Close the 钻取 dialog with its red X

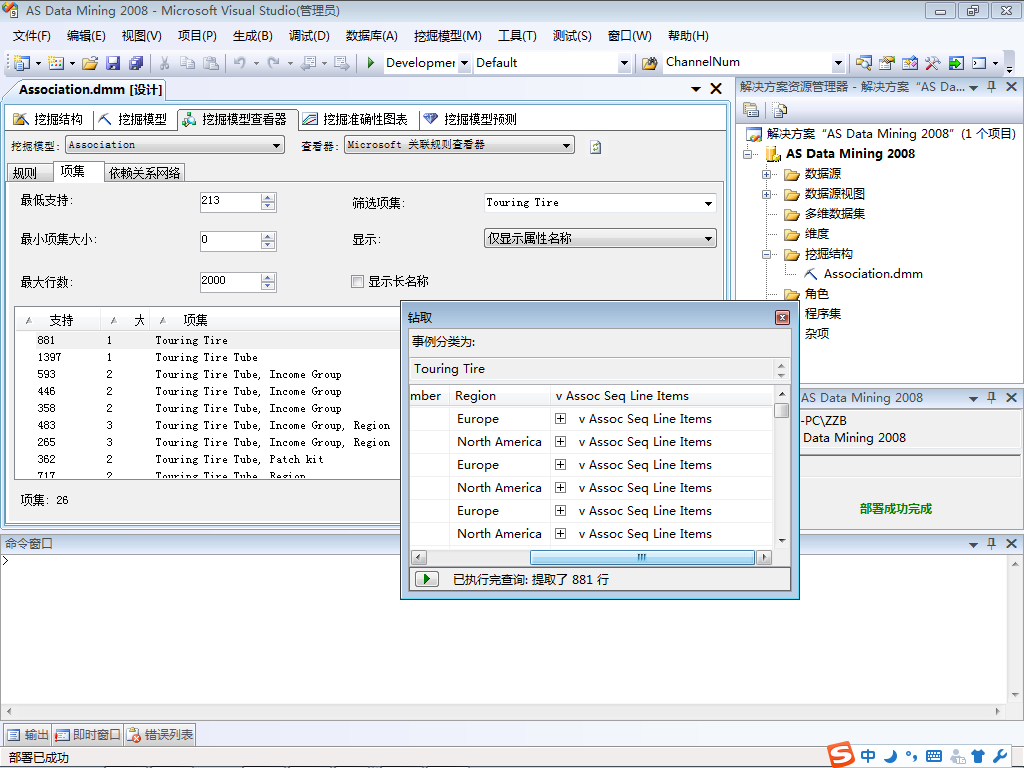click(782, 317)
